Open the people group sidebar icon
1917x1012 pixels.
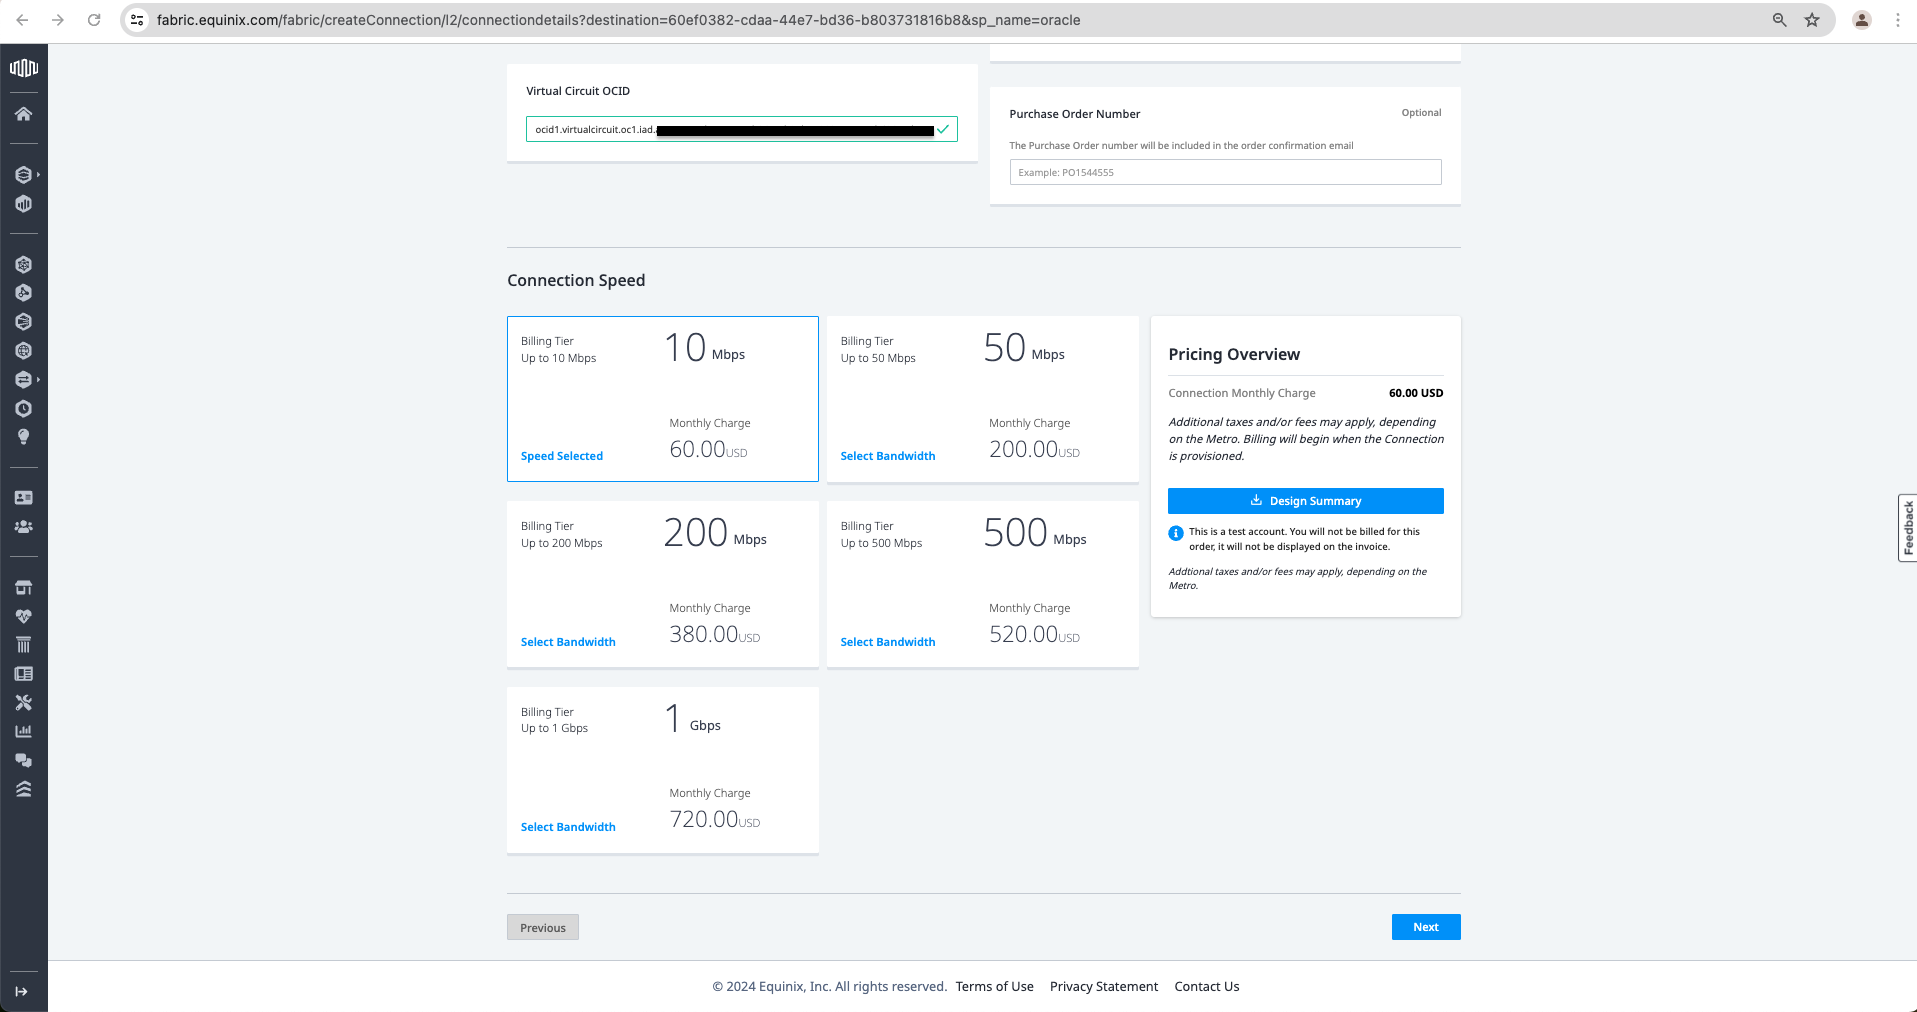click(23, 526)
